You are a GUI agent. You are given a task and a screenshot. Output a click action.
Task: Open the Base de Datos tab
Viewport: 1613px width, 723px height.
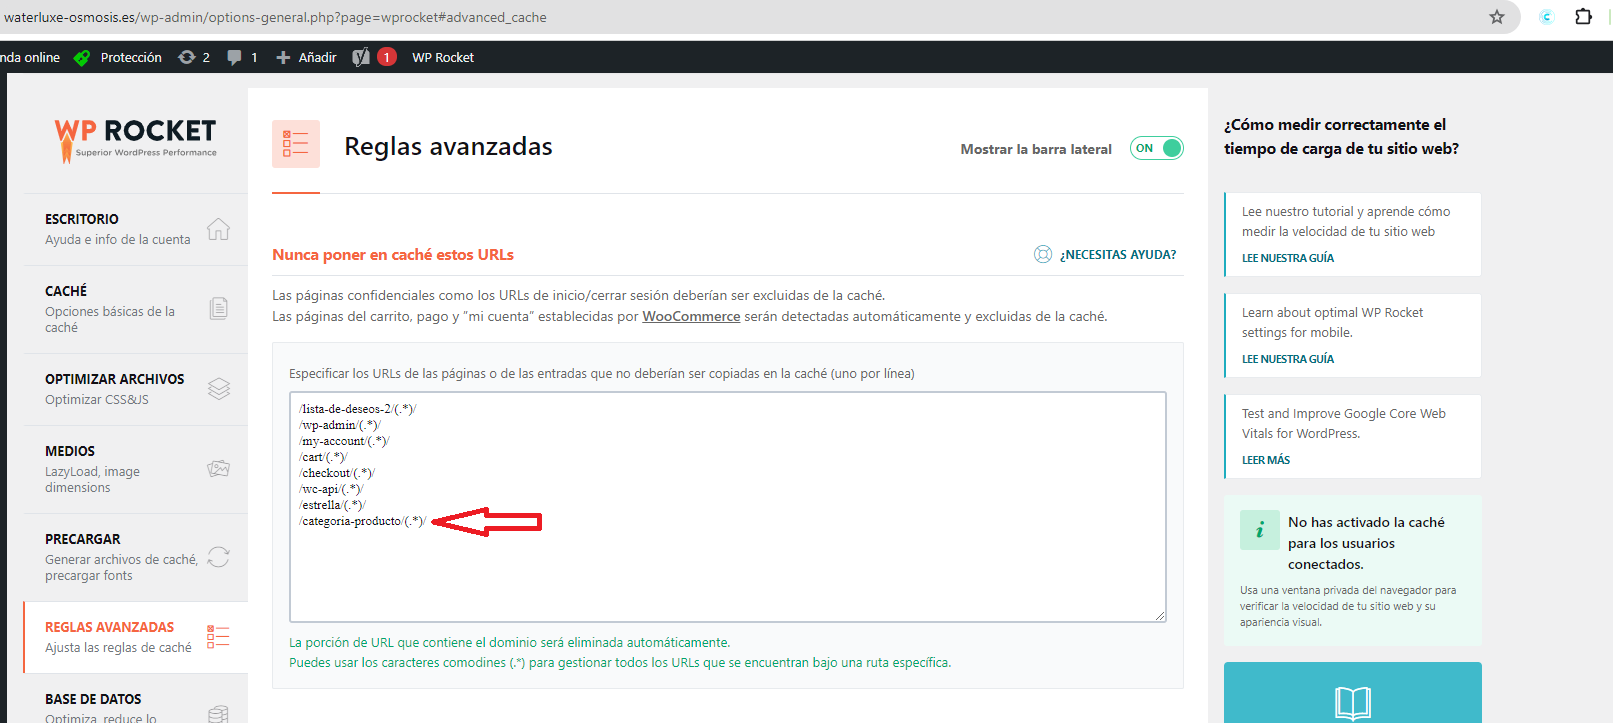[136, 700]
